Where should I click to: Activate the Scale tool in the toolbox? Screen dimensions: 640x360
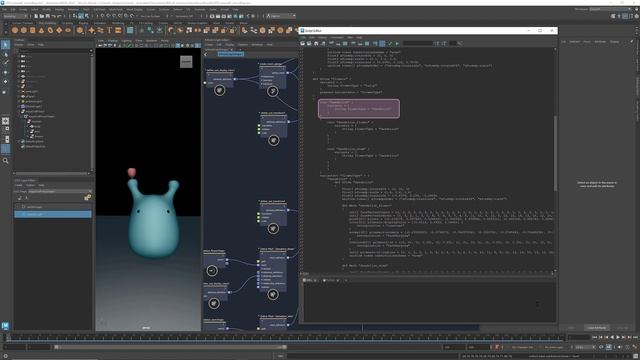pyautogui.click(x=5, y=91)
